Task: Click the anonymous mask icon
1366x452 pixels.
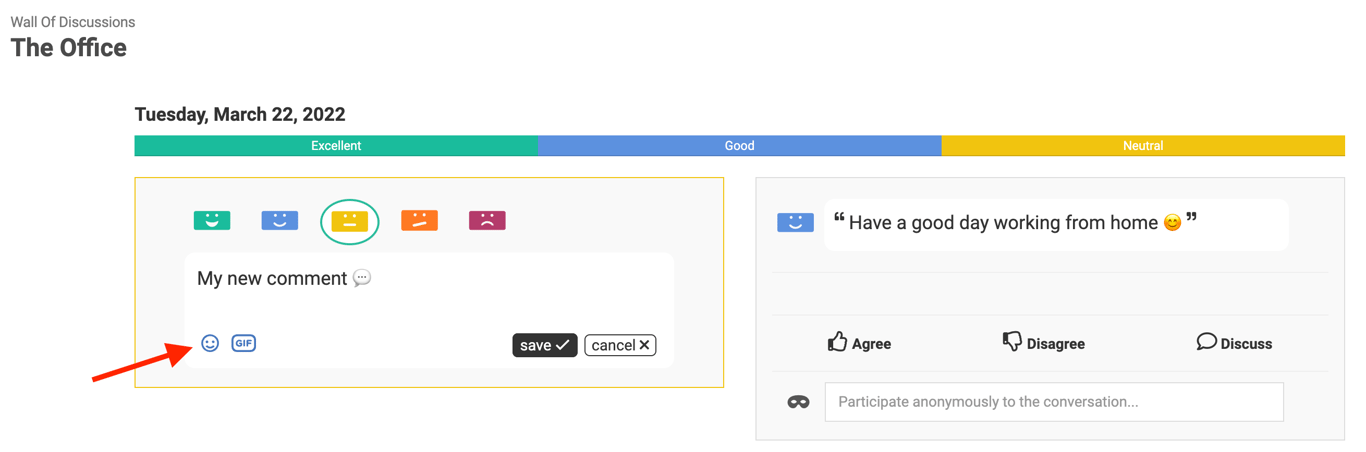Action: pos(798,402)
